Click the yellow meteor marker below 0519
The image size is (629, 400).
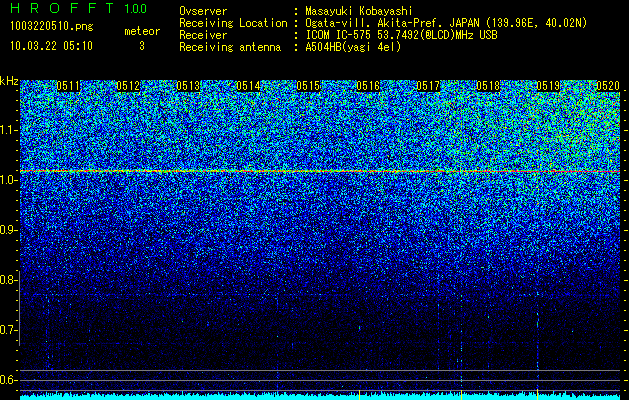click(538, 395)
